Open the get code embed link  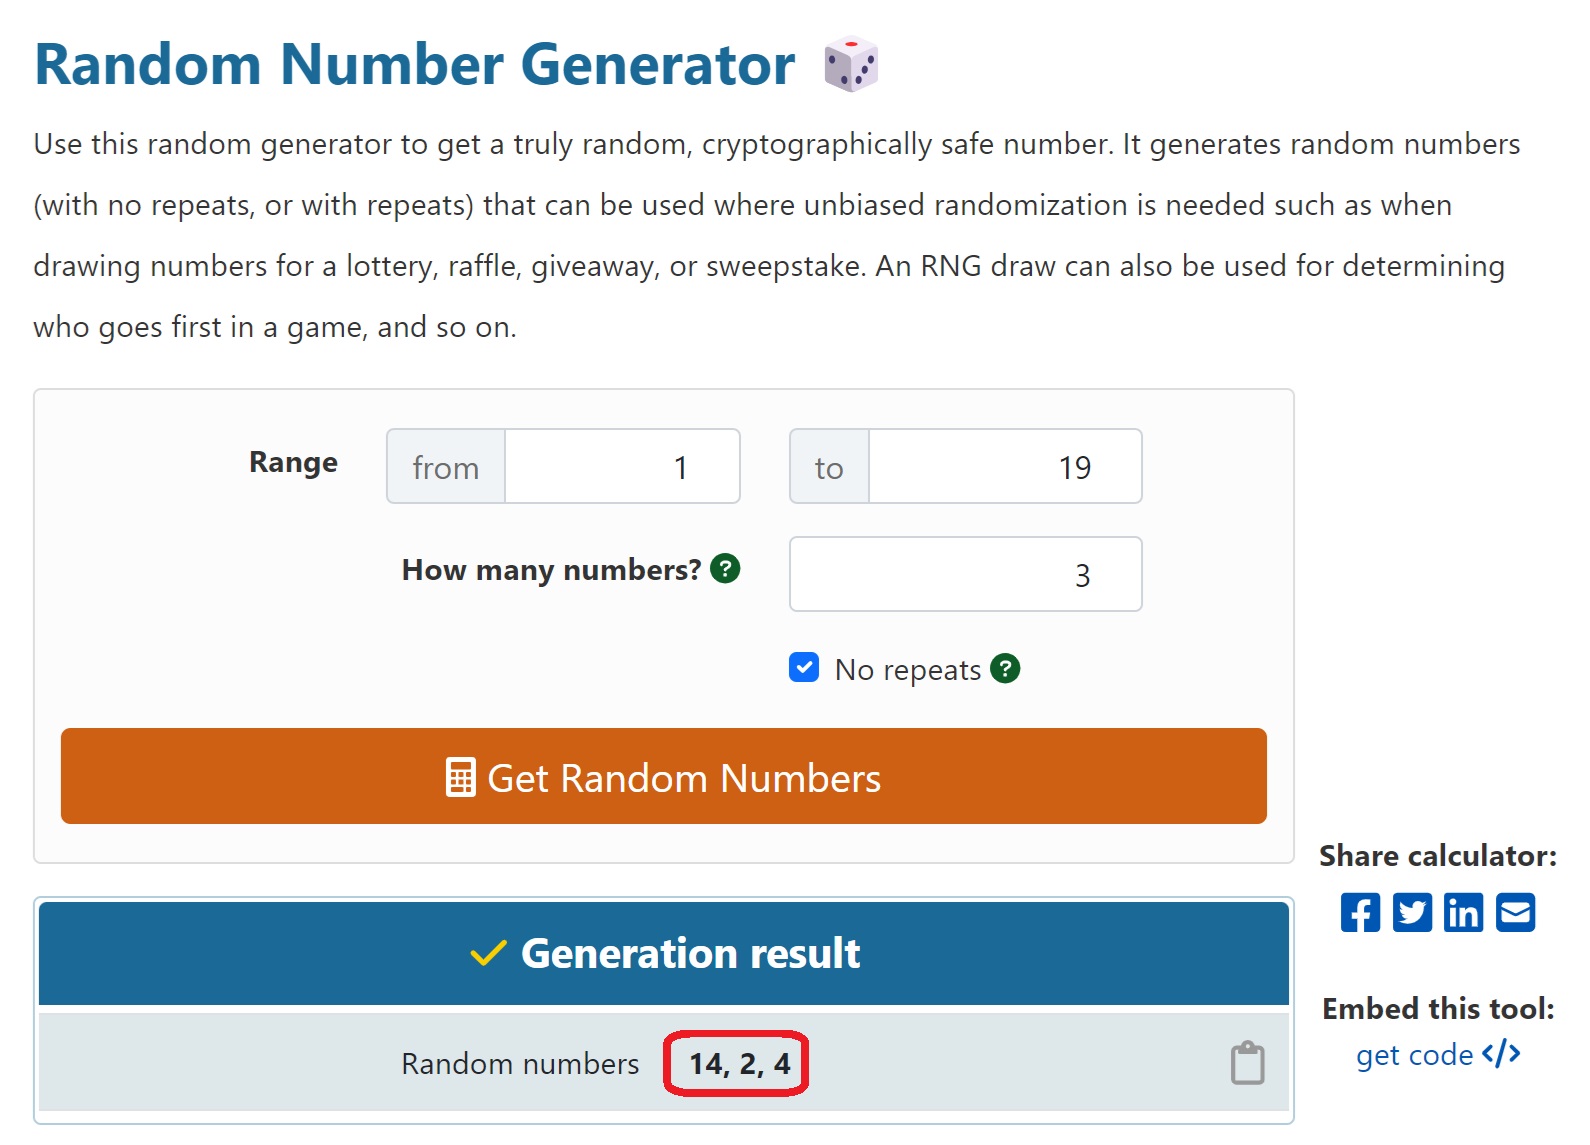click(1437, 1055)
